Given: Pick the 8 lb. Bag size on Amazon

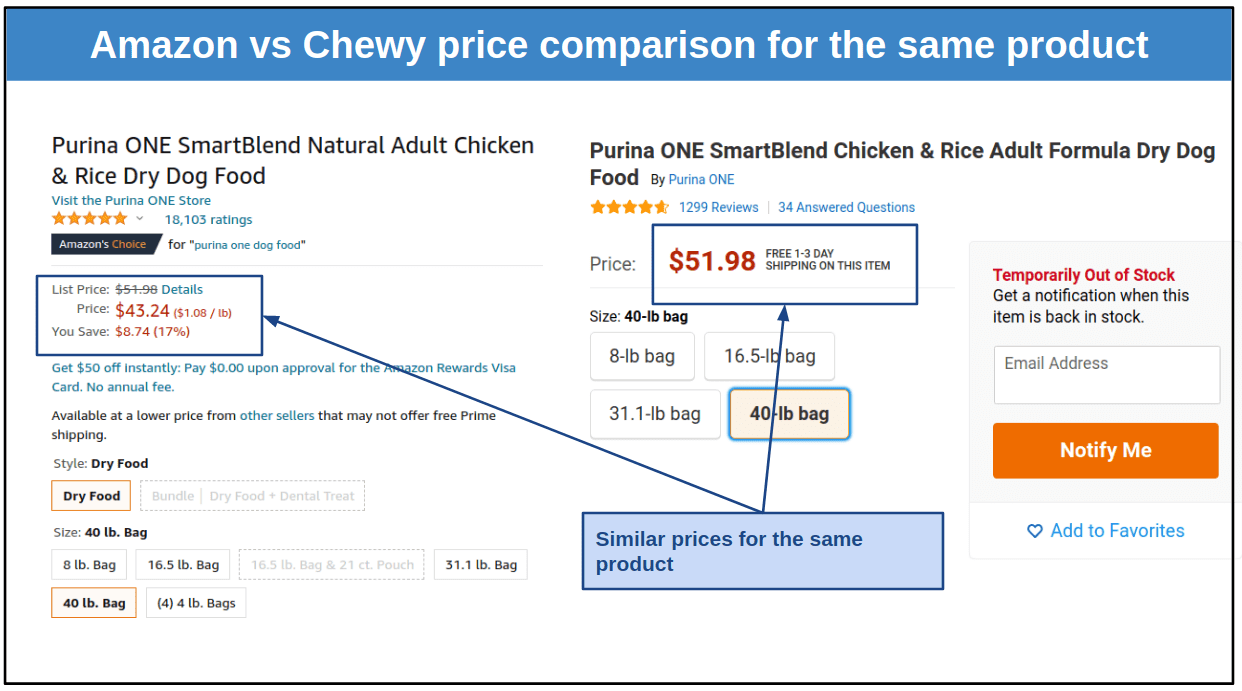Looking at the screenshot, I should (89, 565).
